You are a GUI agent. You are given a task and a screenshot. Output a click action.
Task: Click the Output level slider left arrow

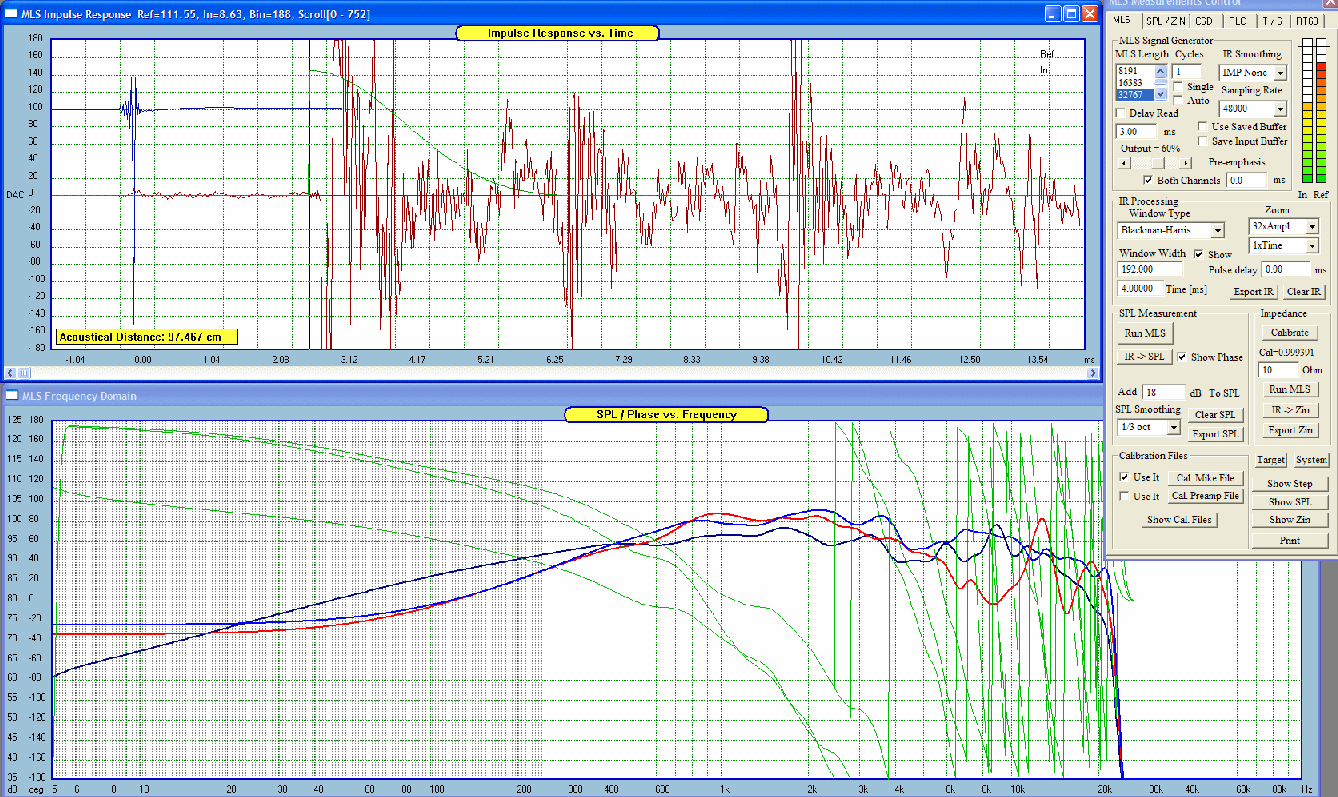[1122, 162]
